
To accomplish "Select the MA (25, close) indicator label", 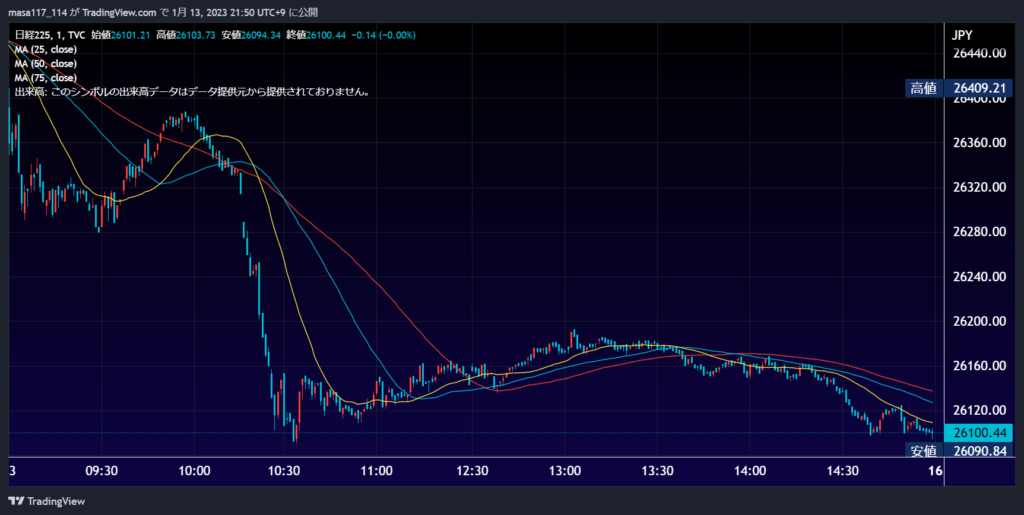I will point(46,50).
